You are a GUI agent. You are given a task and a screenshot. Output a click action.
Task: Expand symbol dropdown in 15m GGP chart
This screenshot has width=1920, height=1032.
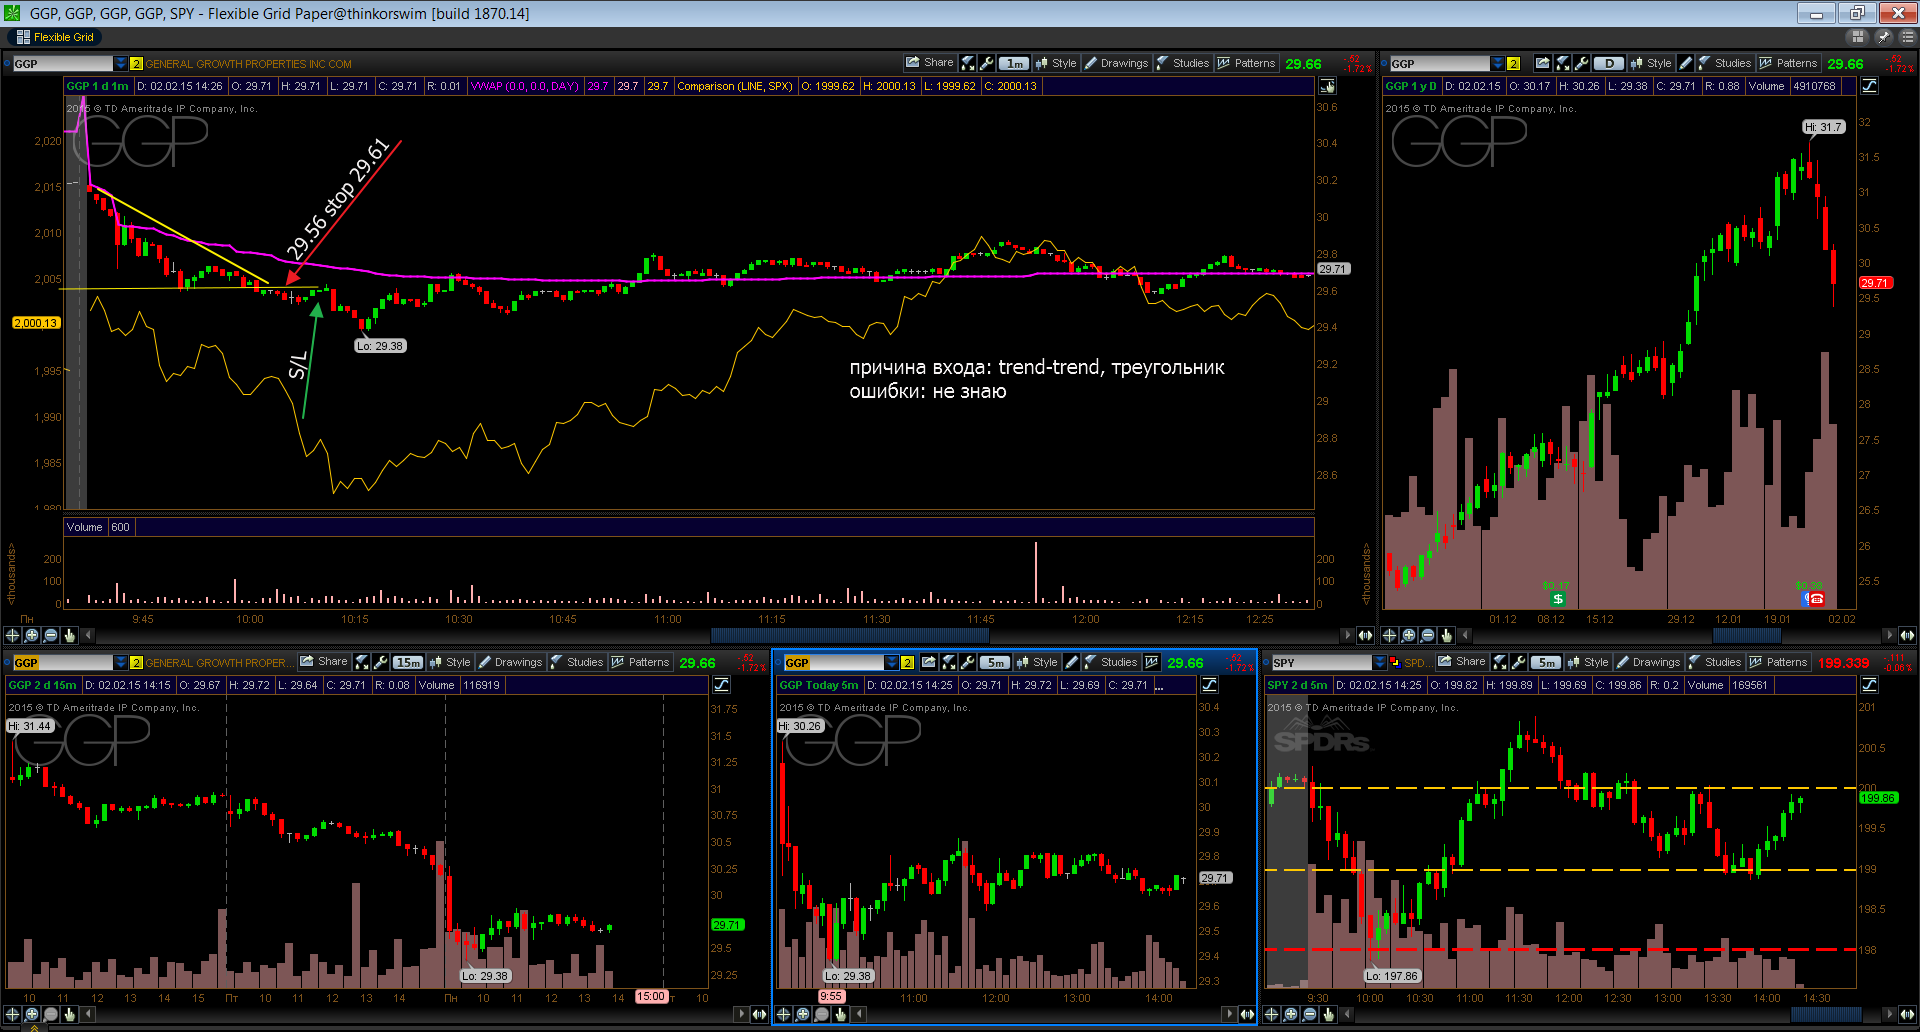121,662
